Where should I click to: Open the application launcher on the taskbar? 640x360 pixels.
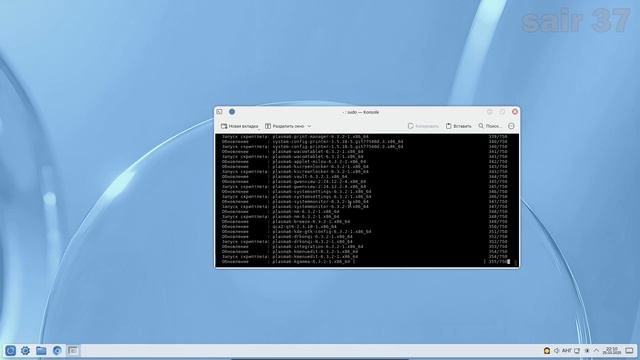tap(10, 351)
